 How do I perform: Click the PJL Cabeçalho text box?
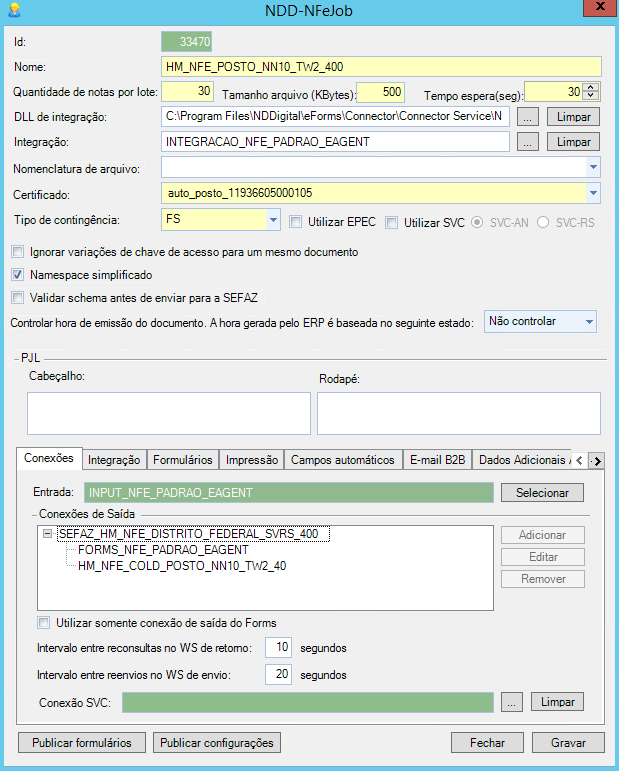tap(169, 413)
